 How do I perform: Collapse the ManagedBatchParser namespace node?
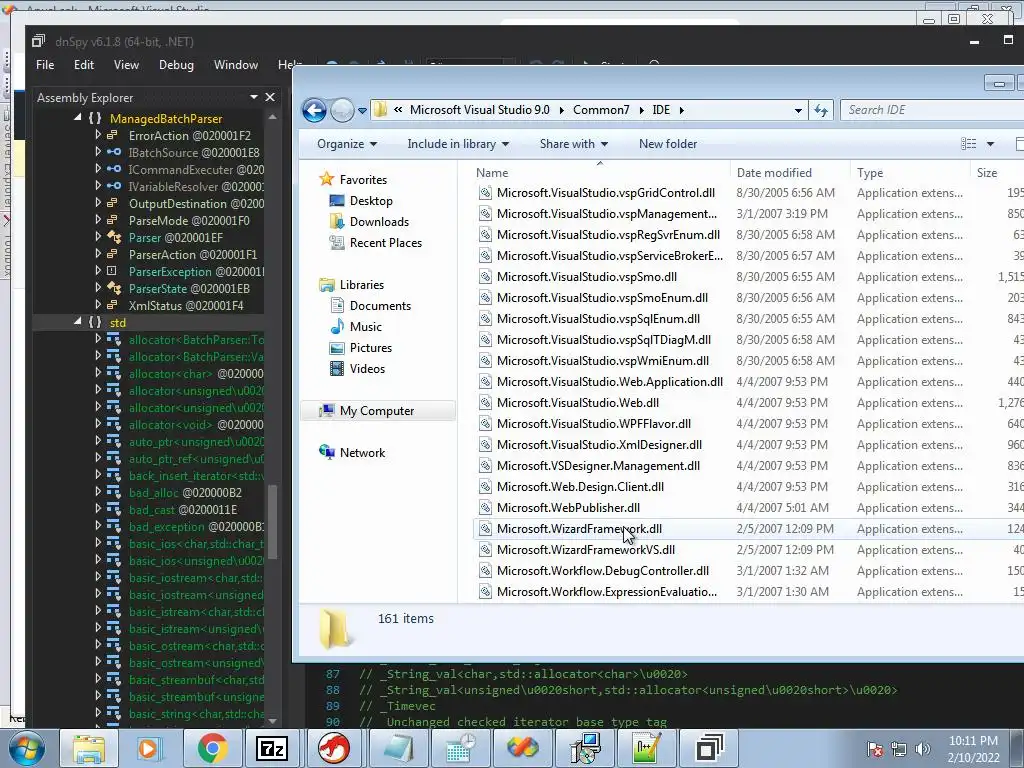point(78,118)
